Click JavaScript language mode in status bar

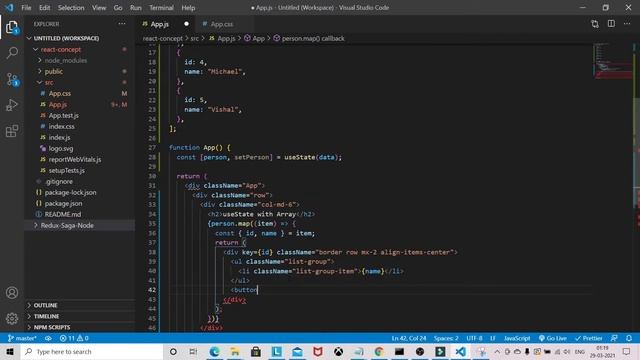point(517,338)
